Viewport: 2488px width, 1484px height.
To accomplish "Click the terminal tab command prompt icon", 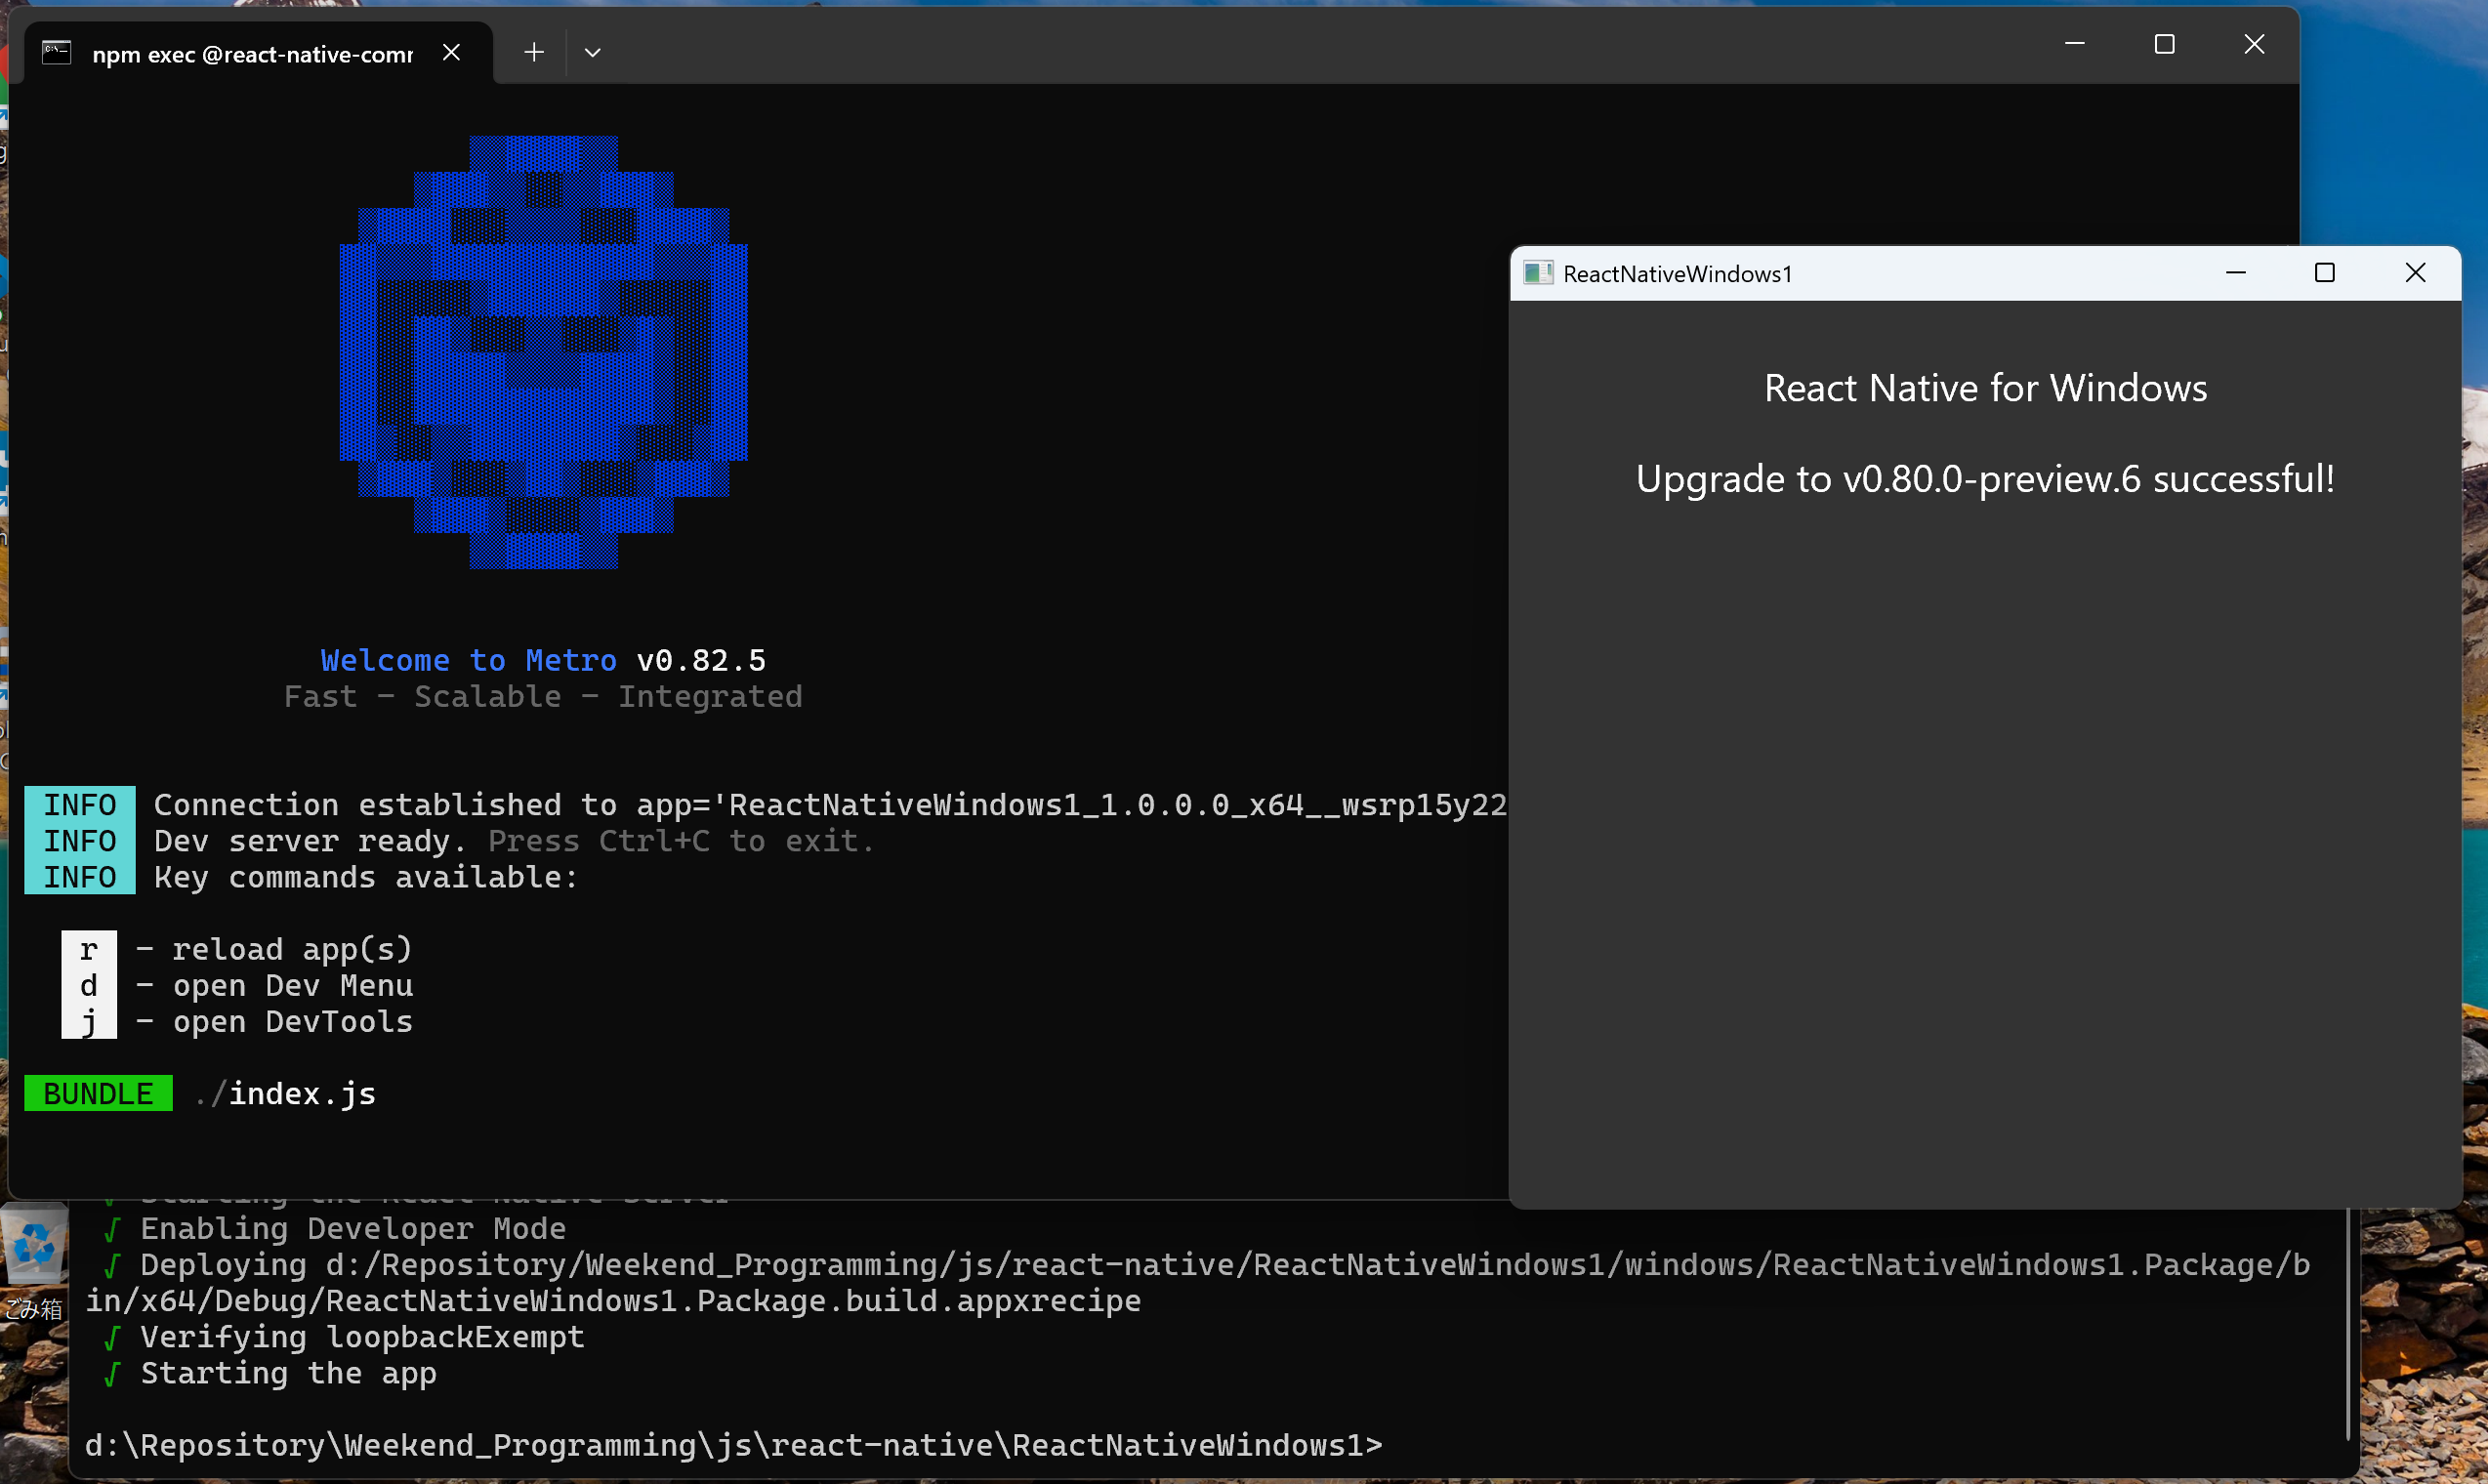I will click(x=56, y=53).
